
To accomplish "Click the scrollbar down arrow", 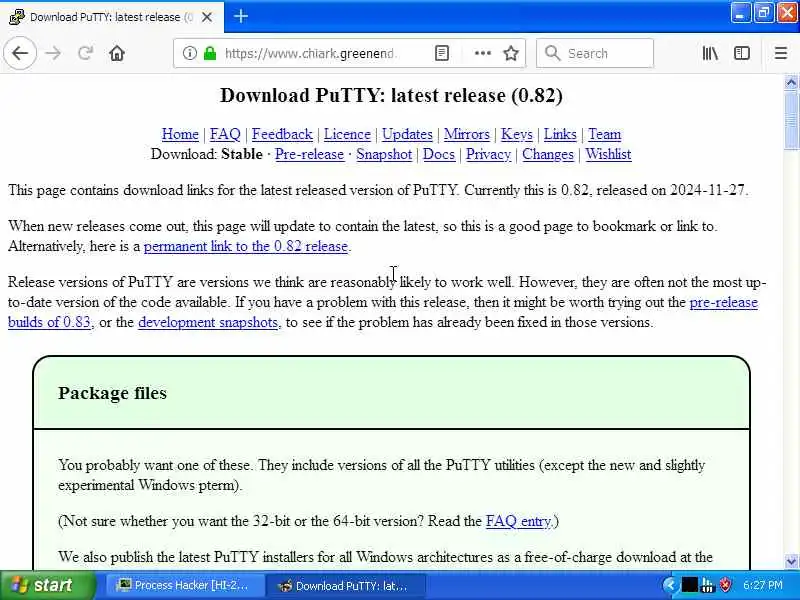I will 791,562.
